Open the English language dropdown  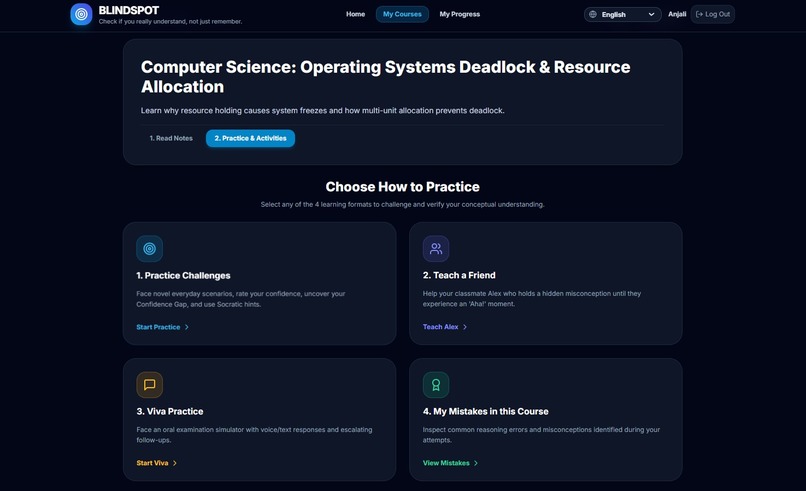coord(622,14)
